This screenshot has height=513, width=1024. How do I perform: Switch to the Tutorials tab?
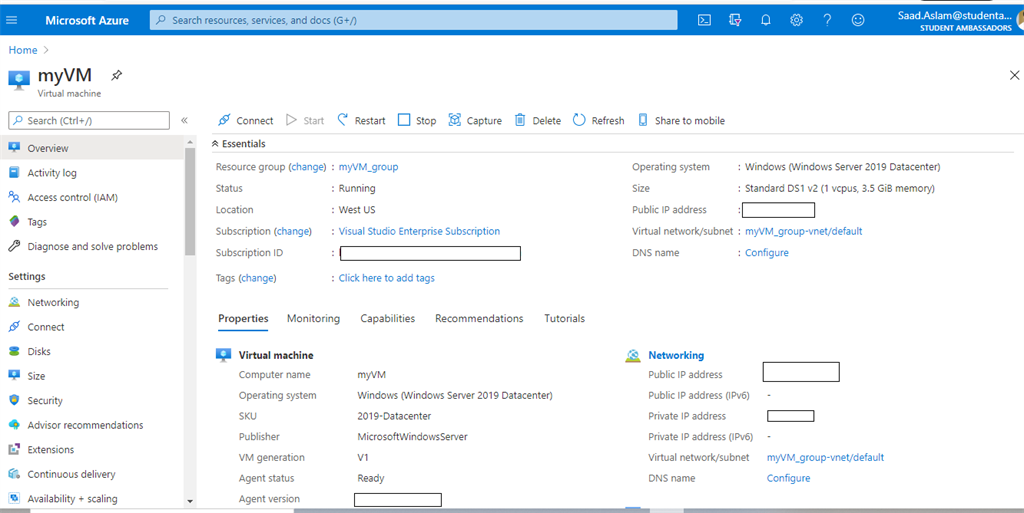pyautogui.click(x=564, y=319)
